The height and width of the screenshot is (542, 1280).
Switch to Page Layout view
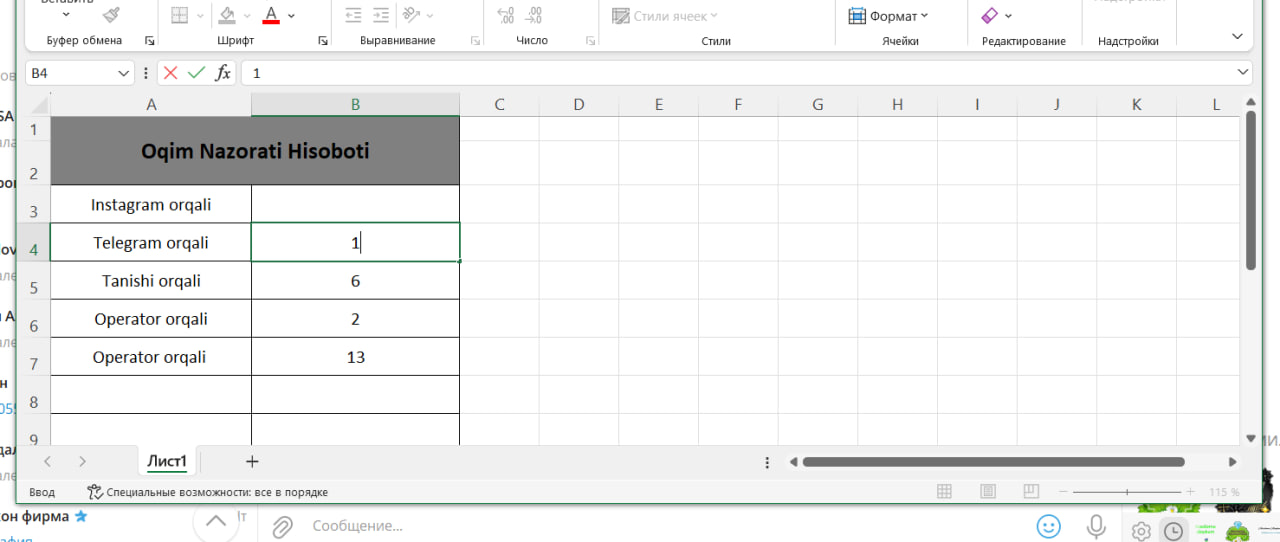(988, 492)
